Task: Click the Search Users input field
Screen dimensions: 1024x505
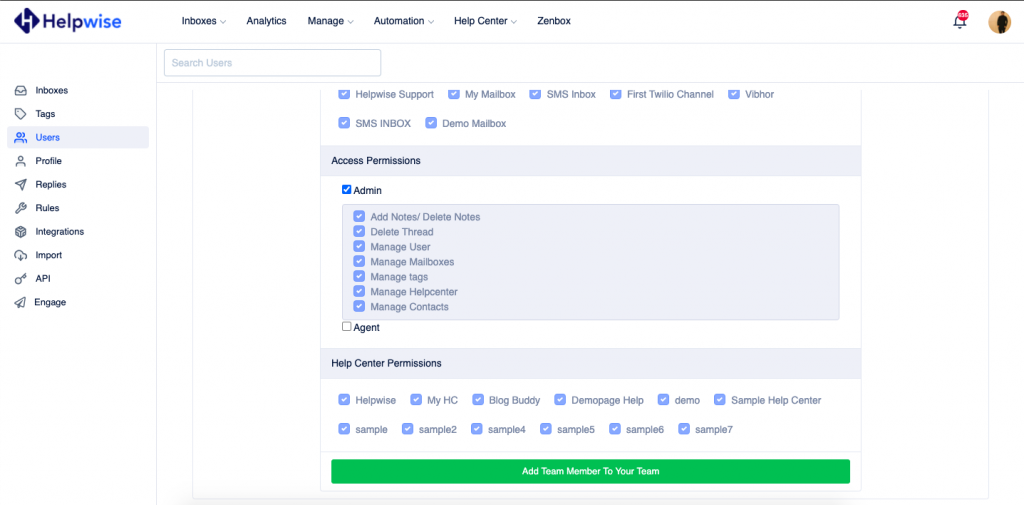Action: (x=272, y=63)
